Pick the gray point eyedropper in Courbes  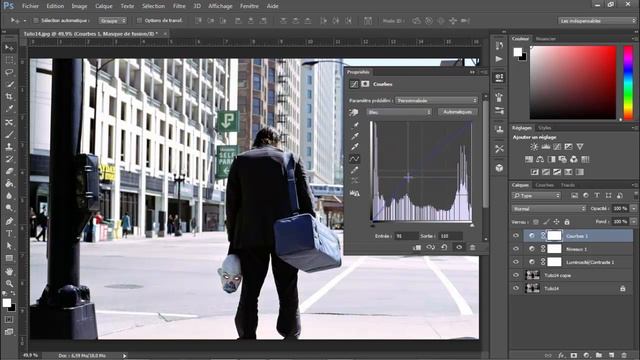pyautogui.click(x=355, y=136)
